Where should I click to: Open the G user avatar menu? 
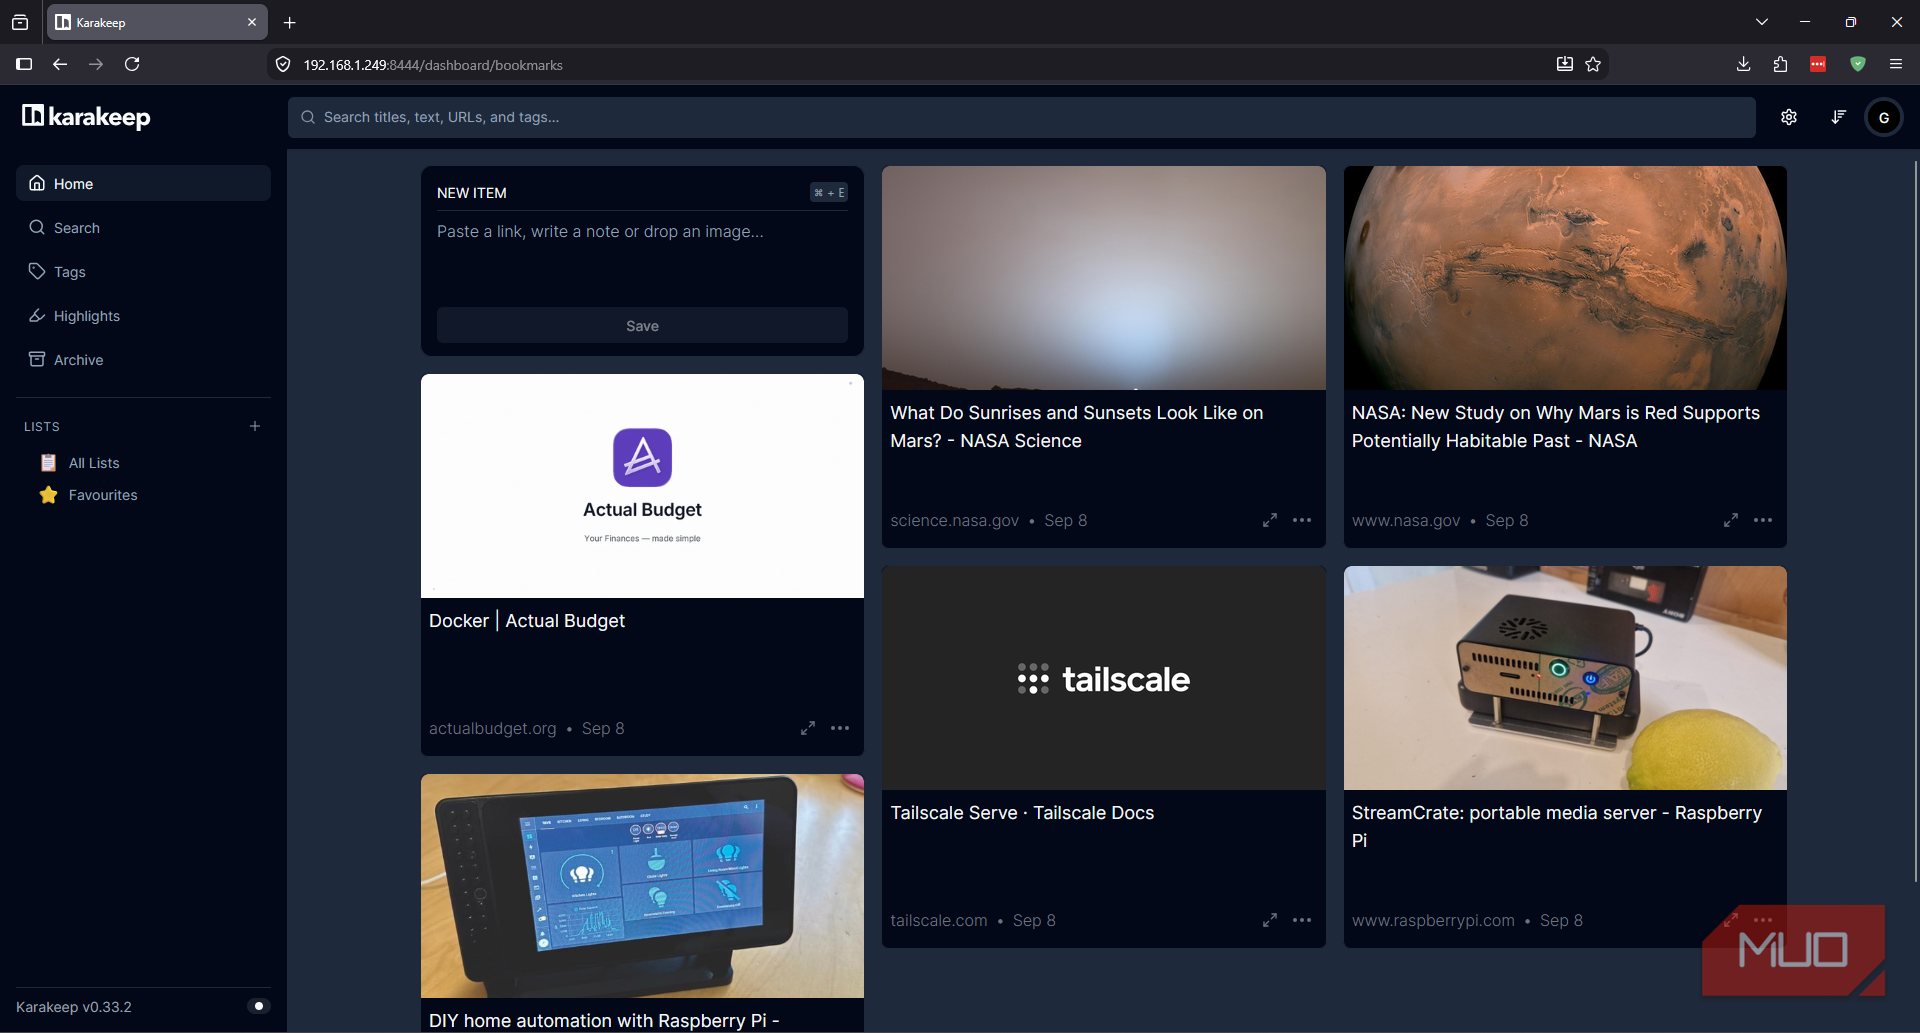tap(1884, 117)
